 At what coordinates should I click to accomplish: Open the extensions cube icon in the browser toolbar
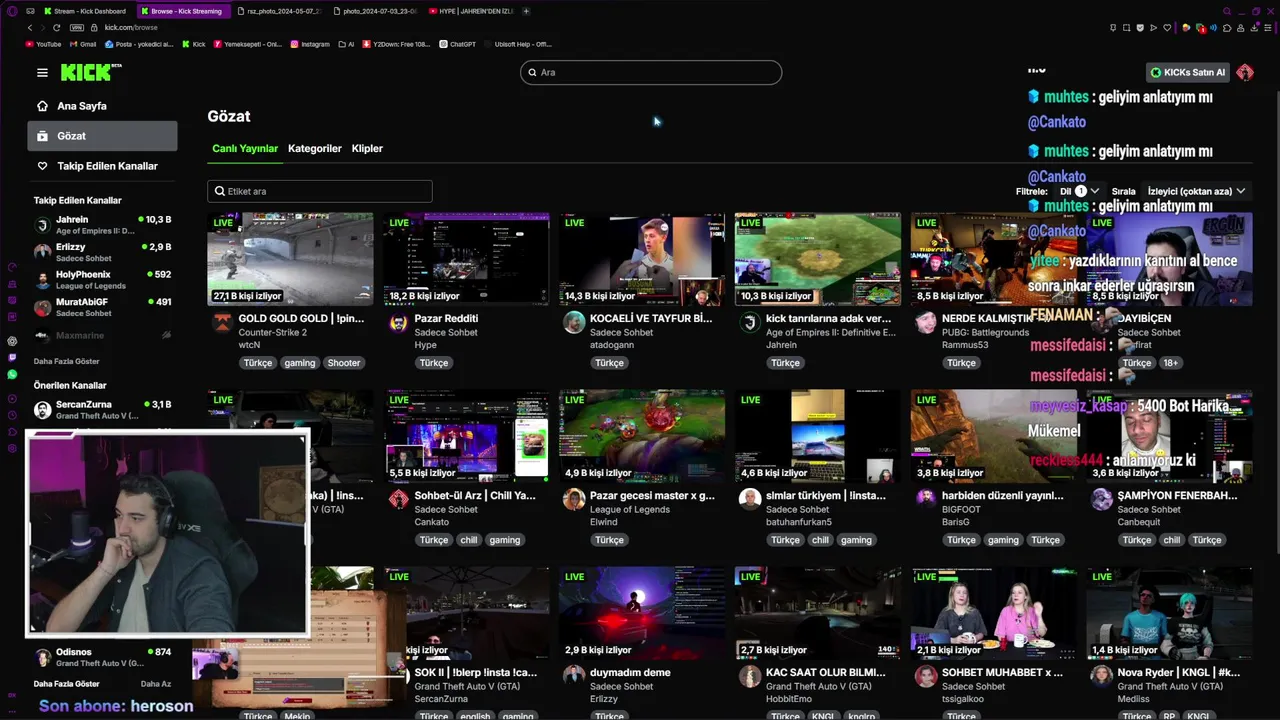pyautogui.click(x=1227, y=28)
